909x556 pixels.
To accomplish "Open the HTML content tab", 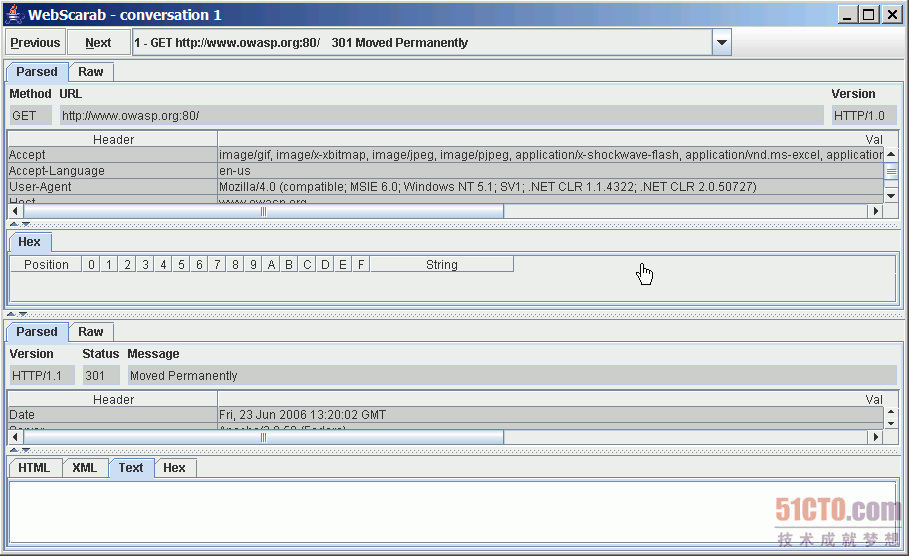I will 34,468.
